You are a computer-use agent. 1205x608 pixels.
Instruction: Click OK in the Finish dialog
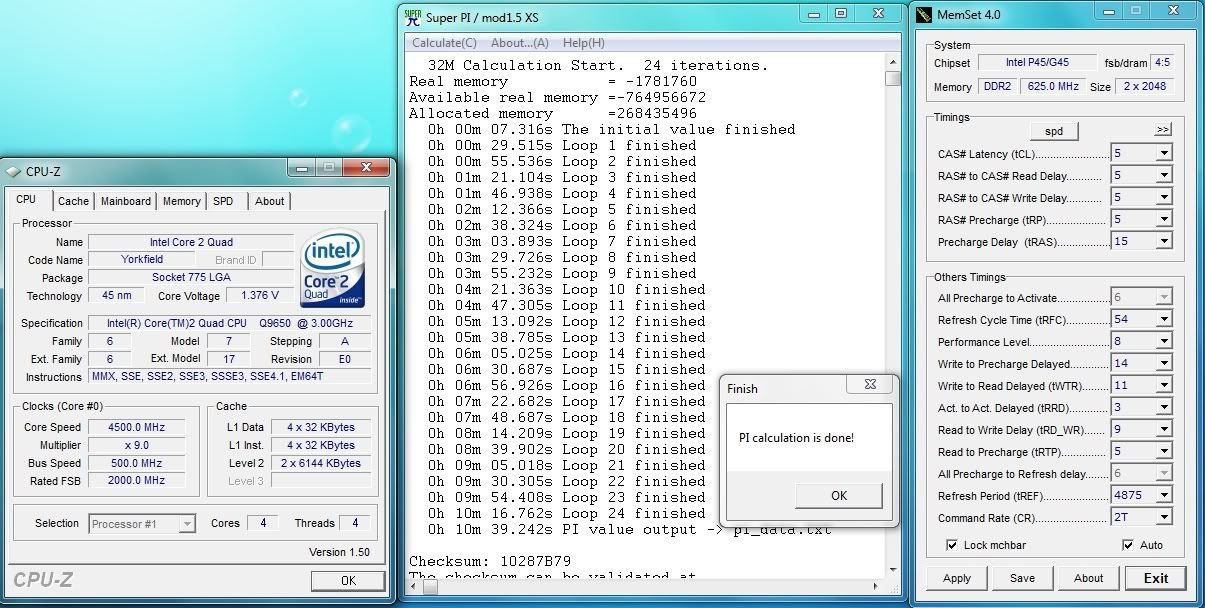(x=839, y=495)
